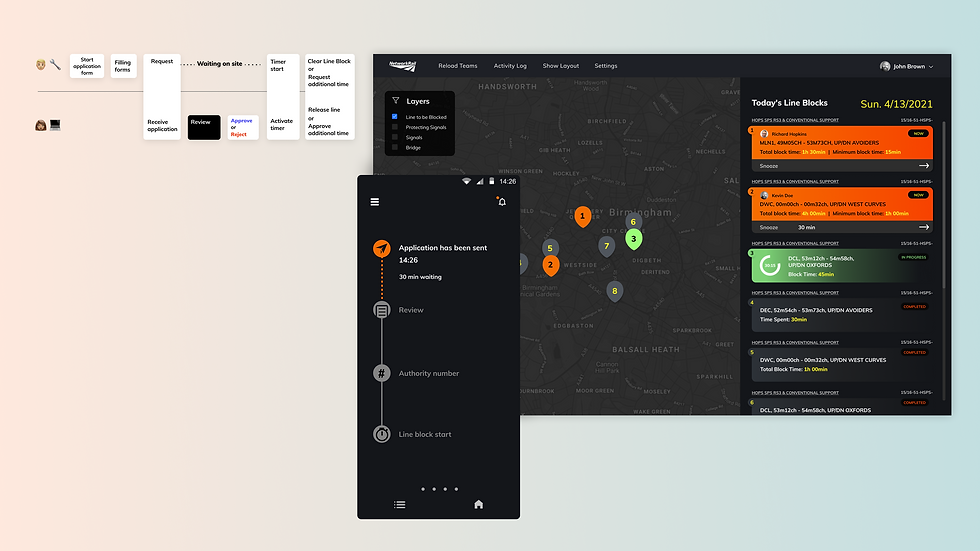This screenshot has width=980, height=551.
Task: Select orange map pin number 1
Action: click(582, 217)
